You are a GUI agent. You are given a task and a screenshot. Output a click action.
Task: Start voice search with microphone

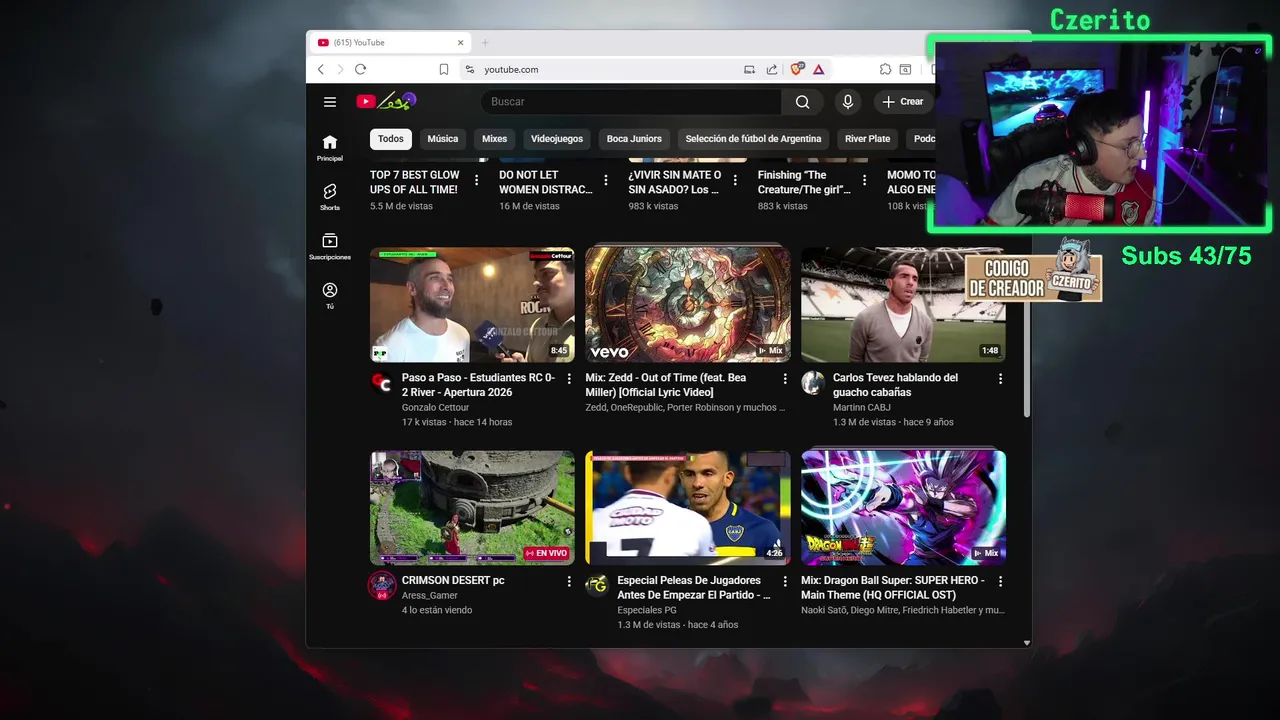(848, 101)
